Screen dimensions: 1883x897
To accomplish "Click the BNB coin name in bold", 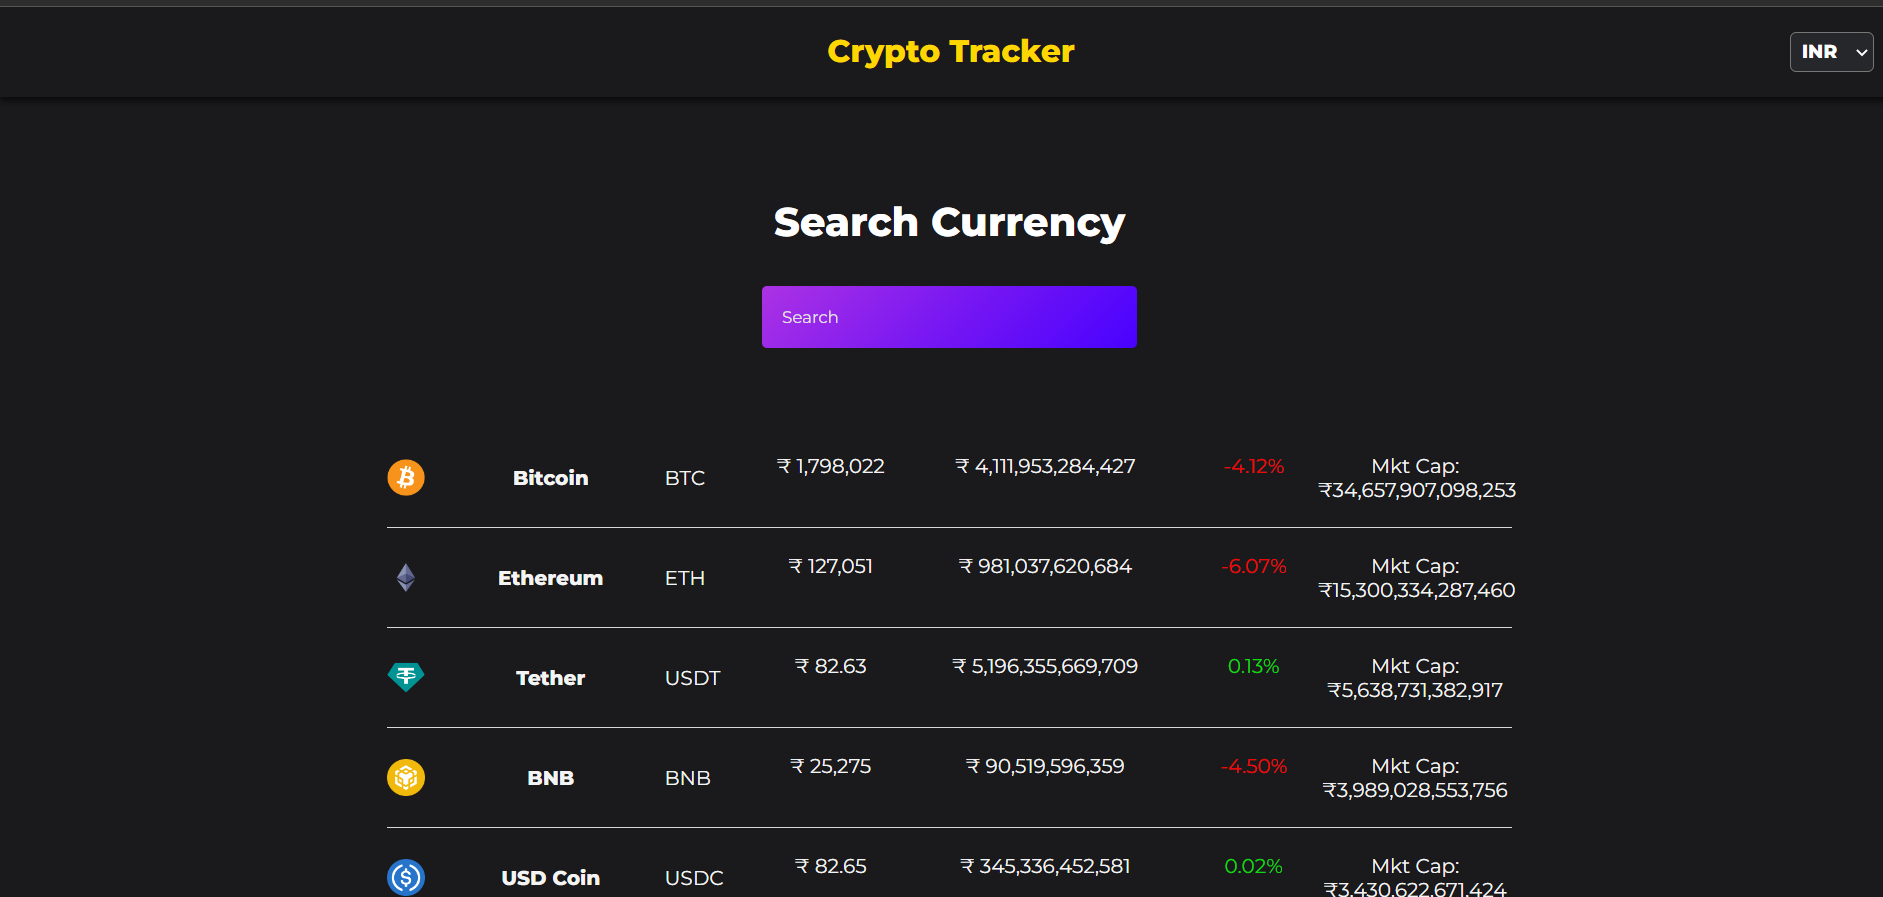I will 550,778.
